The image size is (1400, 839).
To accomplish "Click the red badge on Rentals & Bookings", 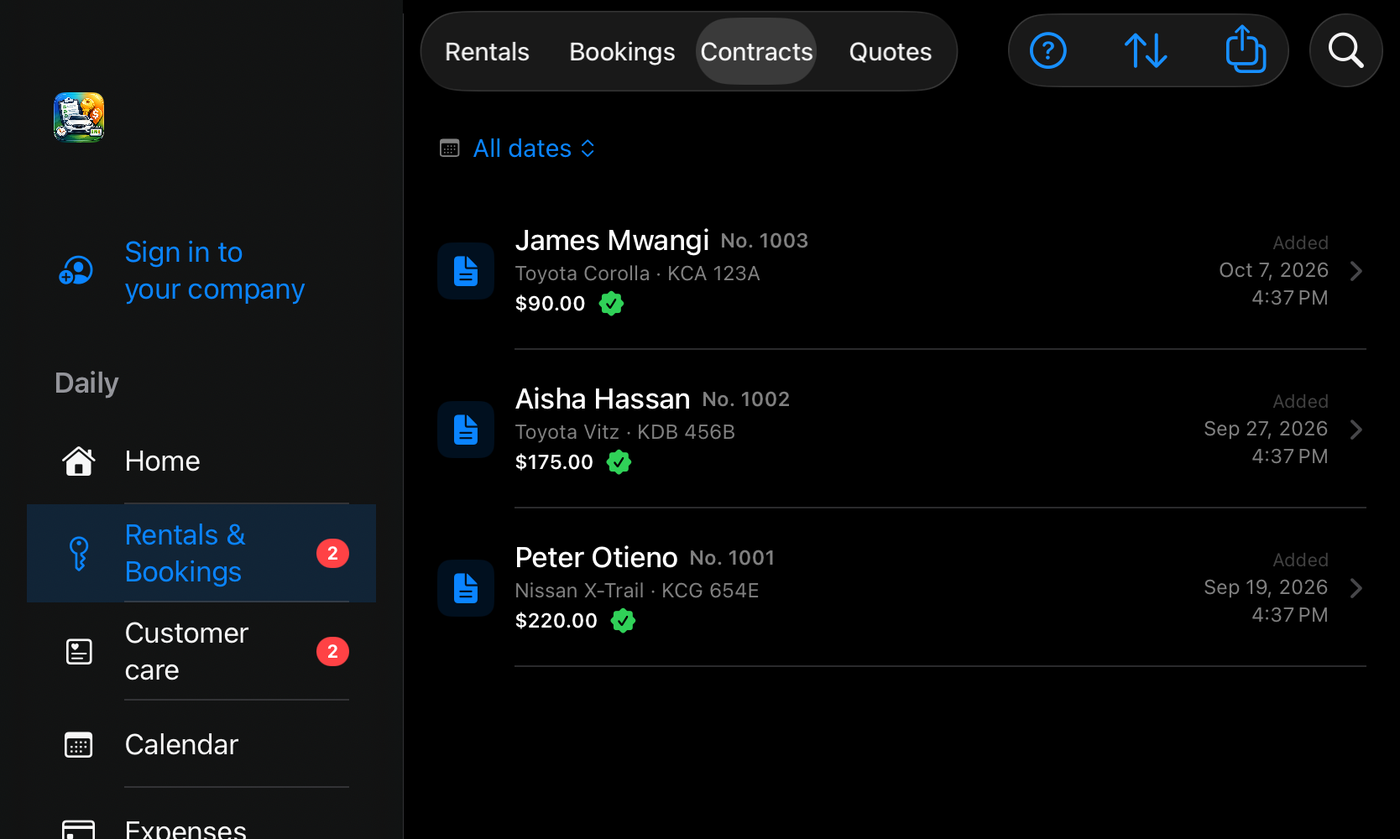I will tap(333, 553).
